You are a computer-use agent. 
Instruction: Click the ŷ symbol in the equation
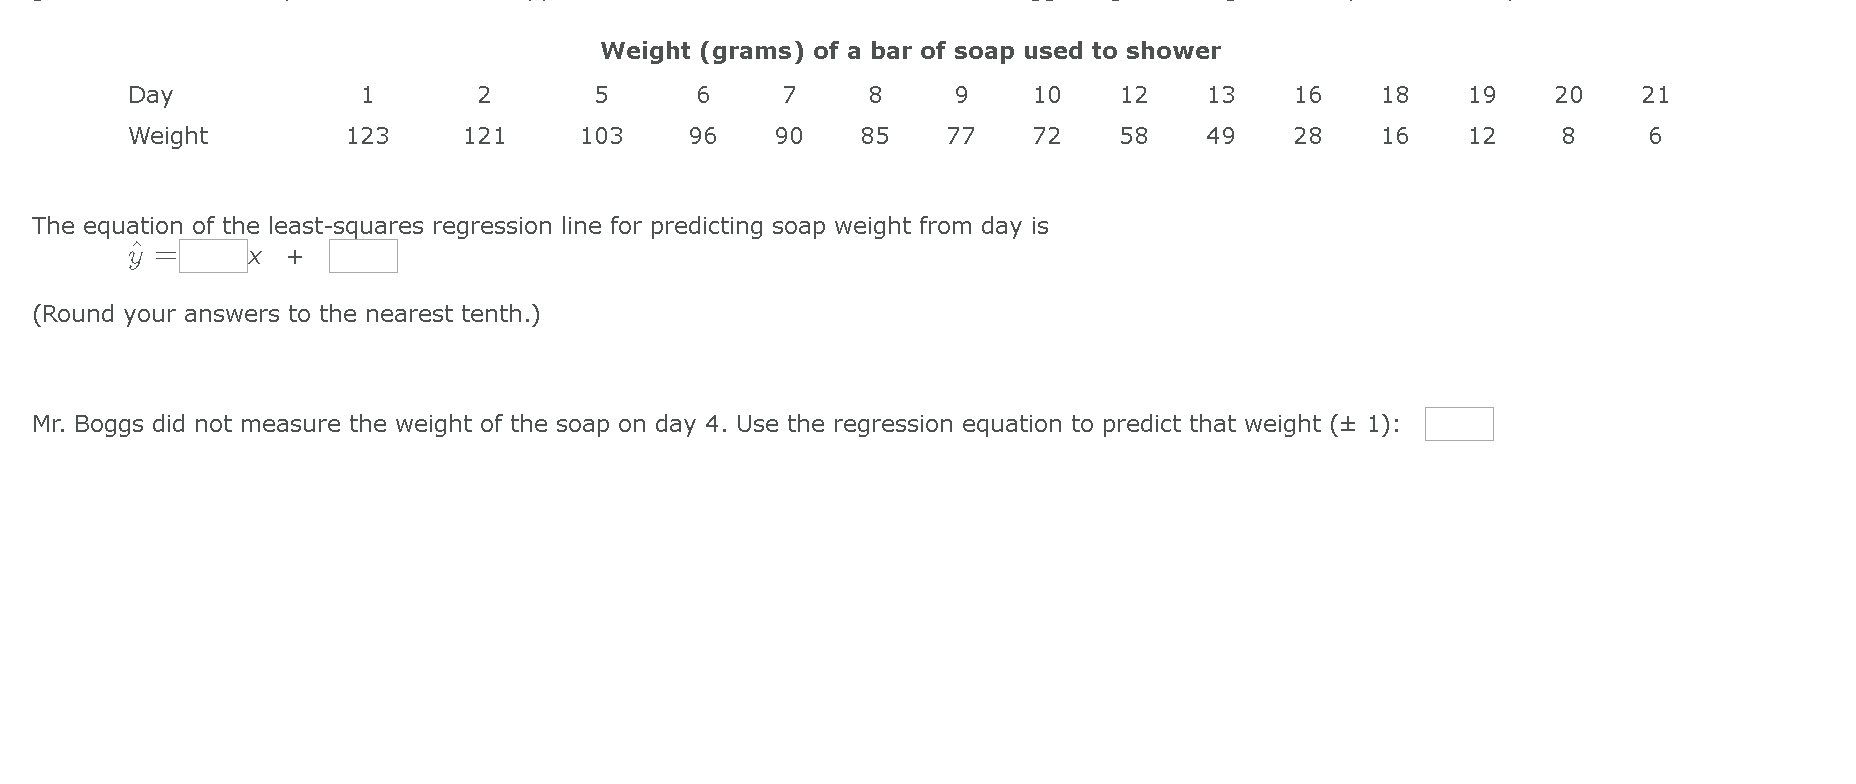tap(136, 257)
